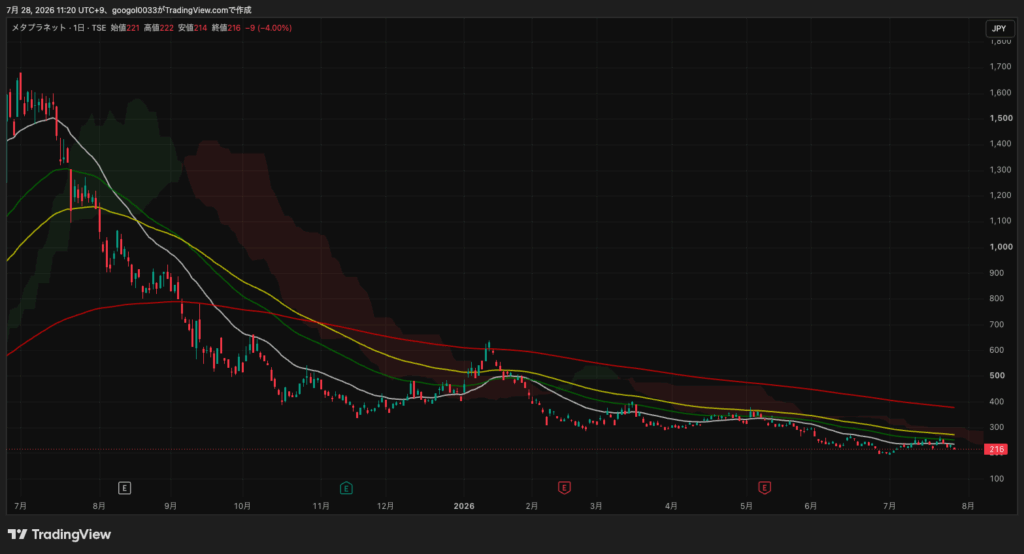Click the red earnings E marker near February
This screenshot has height=554, width=1024.
click(x=564, y=487)
